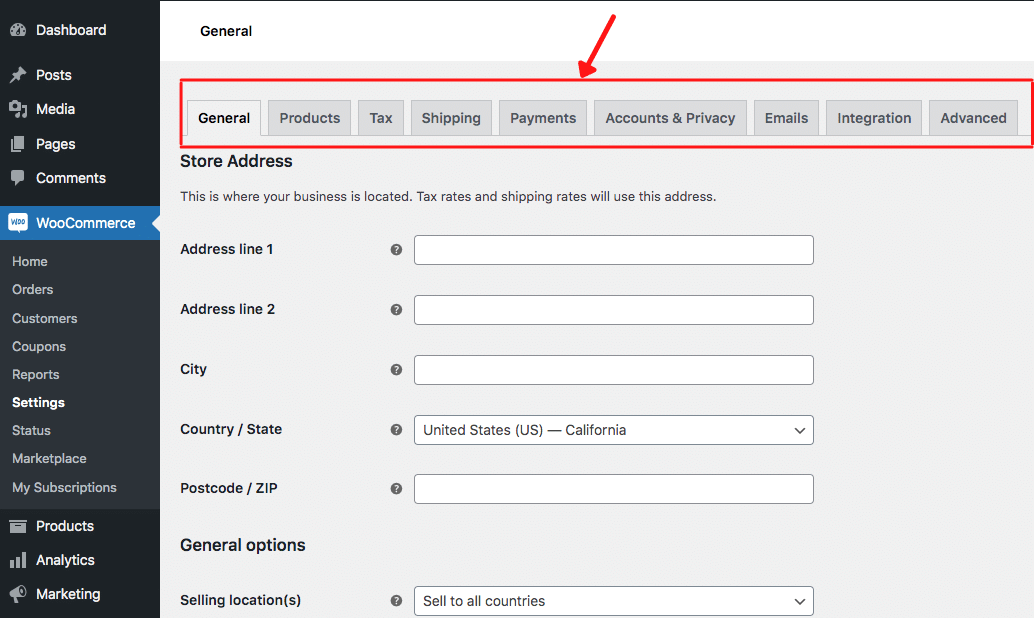The width and height of the screenshot is (1034, 618).
Task: Click the Pages icon in sidebar
Action: [18, 144]
